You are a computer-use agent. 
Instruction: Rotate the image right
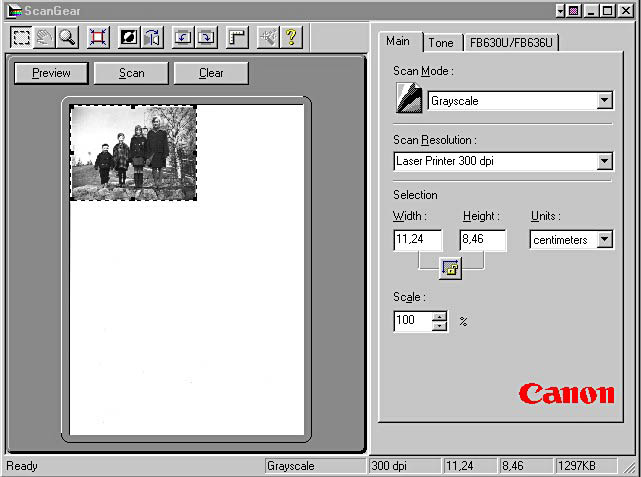click(206, 37)
